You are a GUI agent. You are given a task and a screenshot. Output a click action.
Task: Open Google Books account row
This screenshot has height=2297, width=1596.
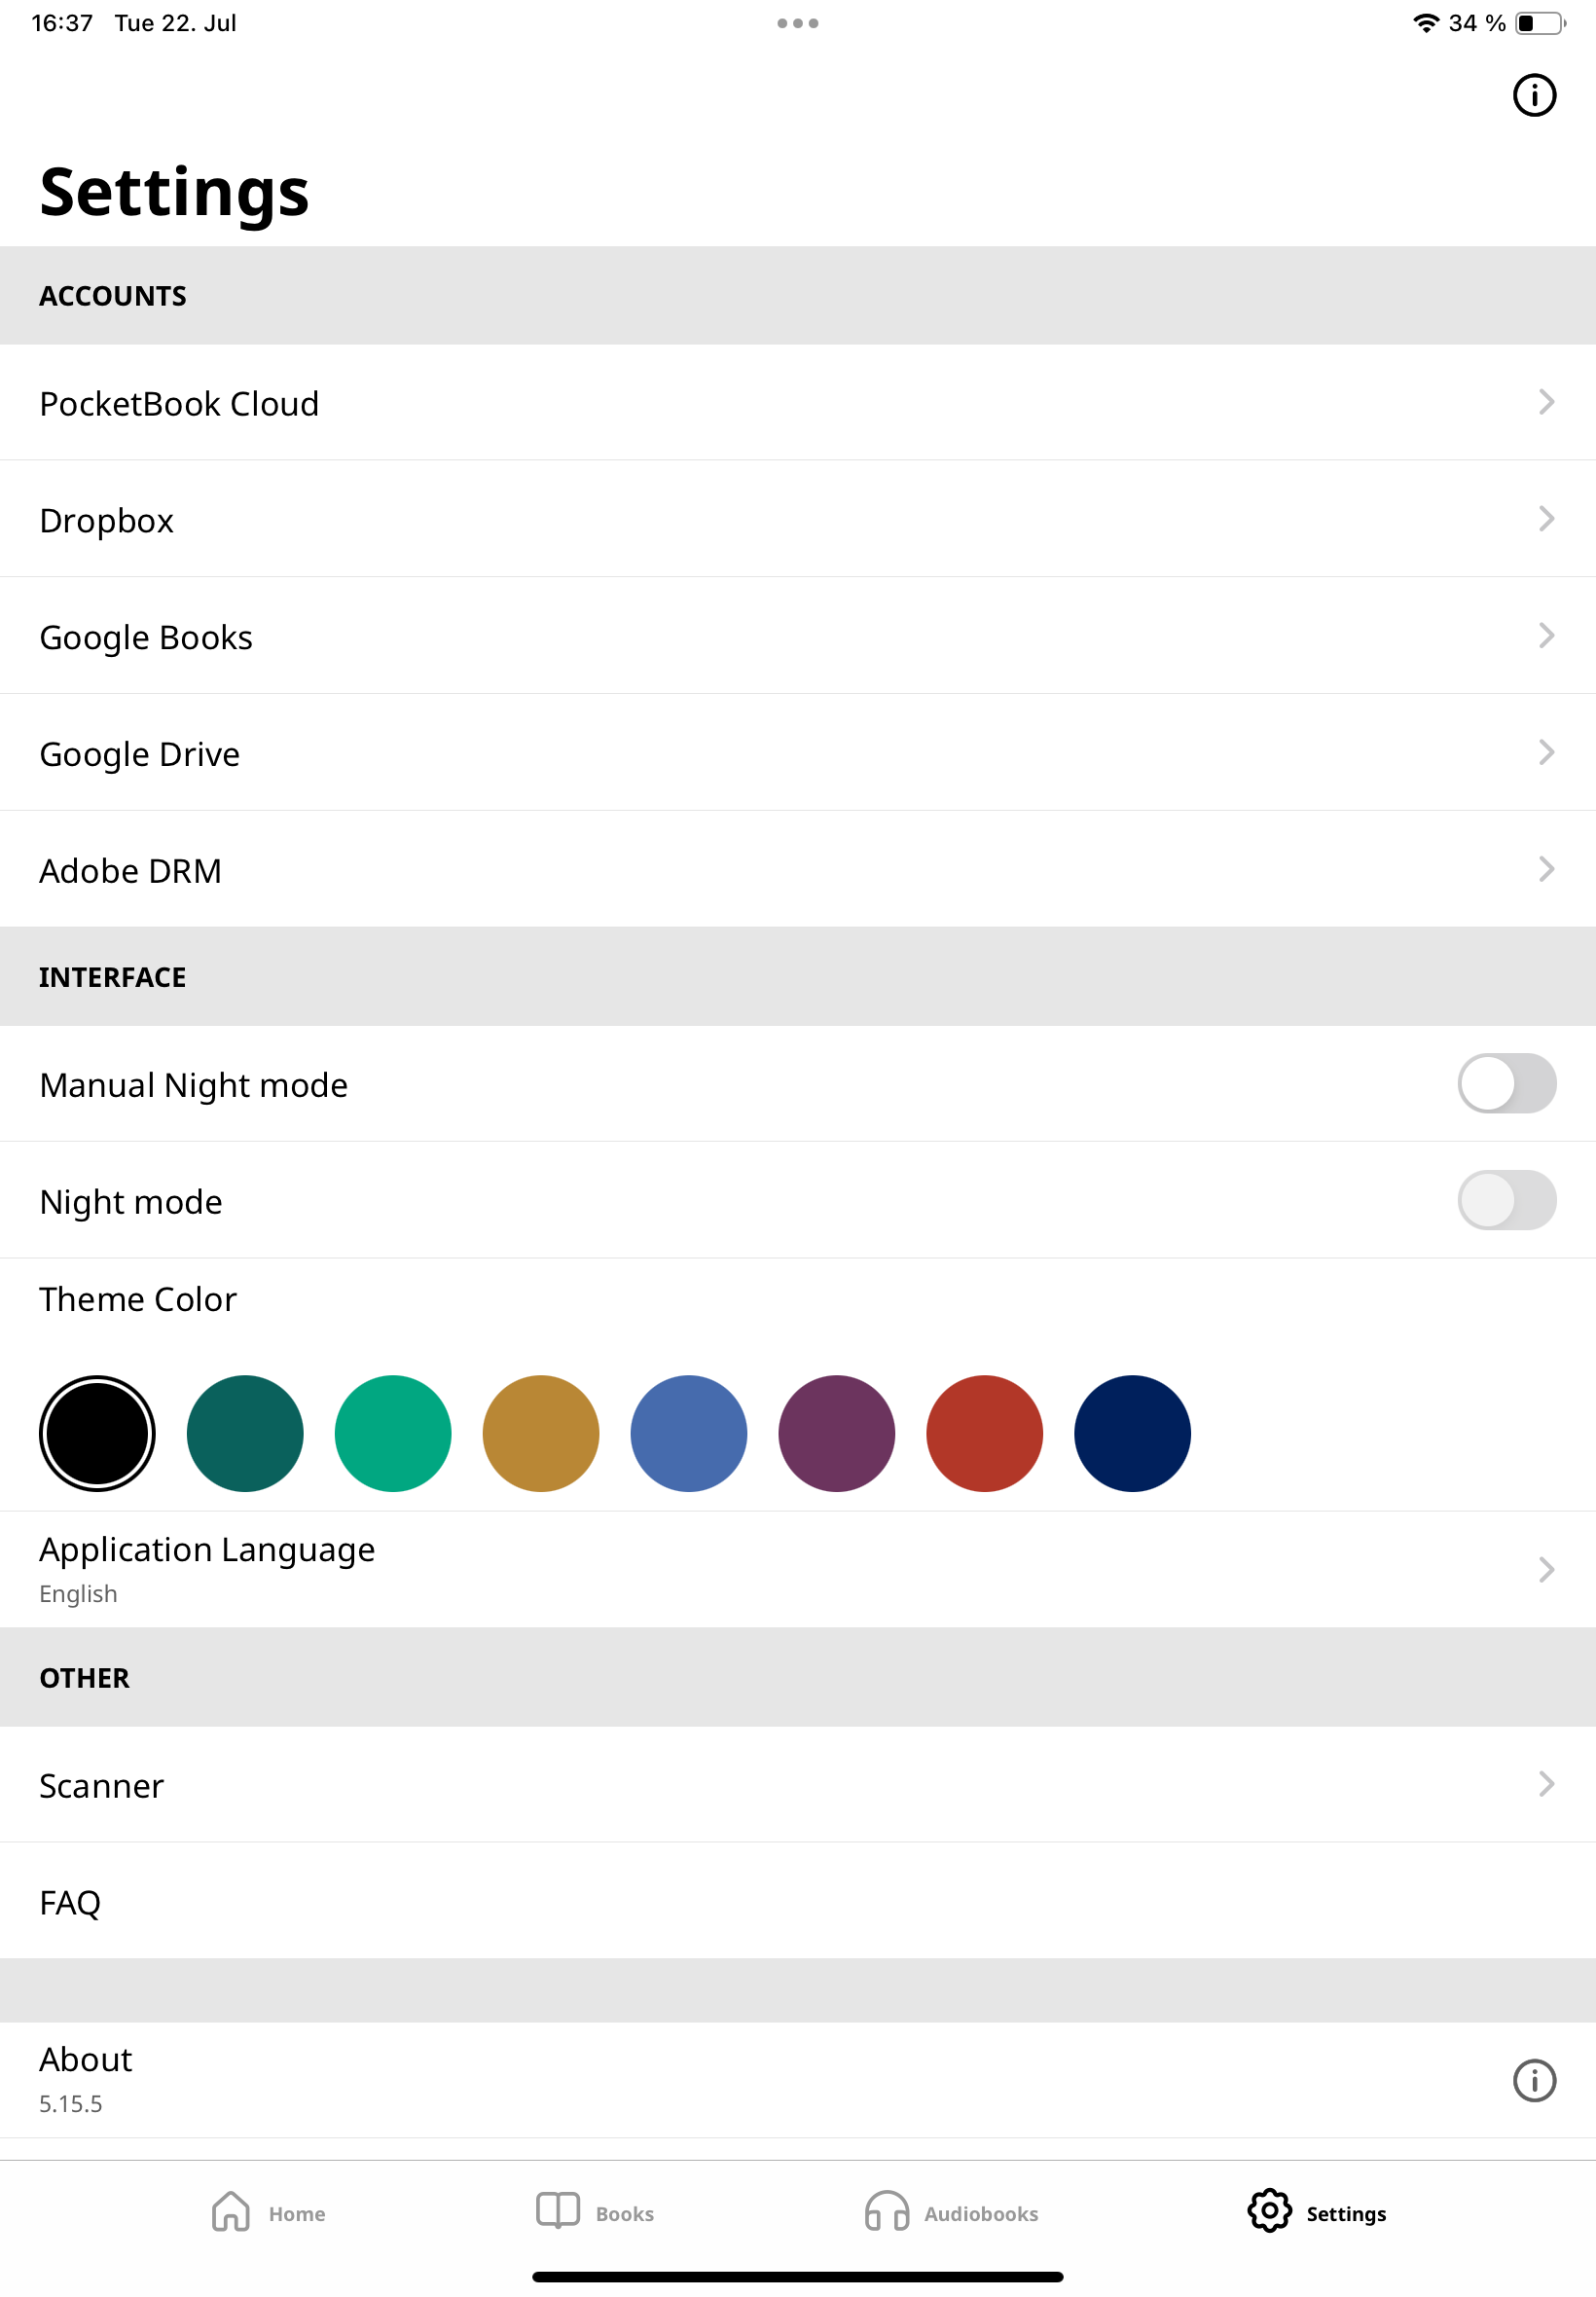(798, 637)
